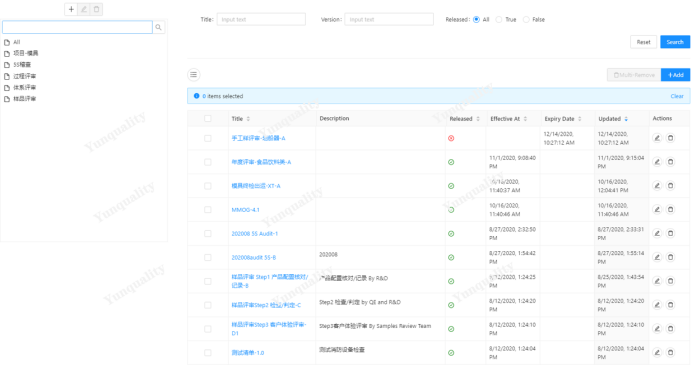Viewport: 693px width, 375px height.
Task: Select the Released 'All' radio option
Action: pos(476,19)
